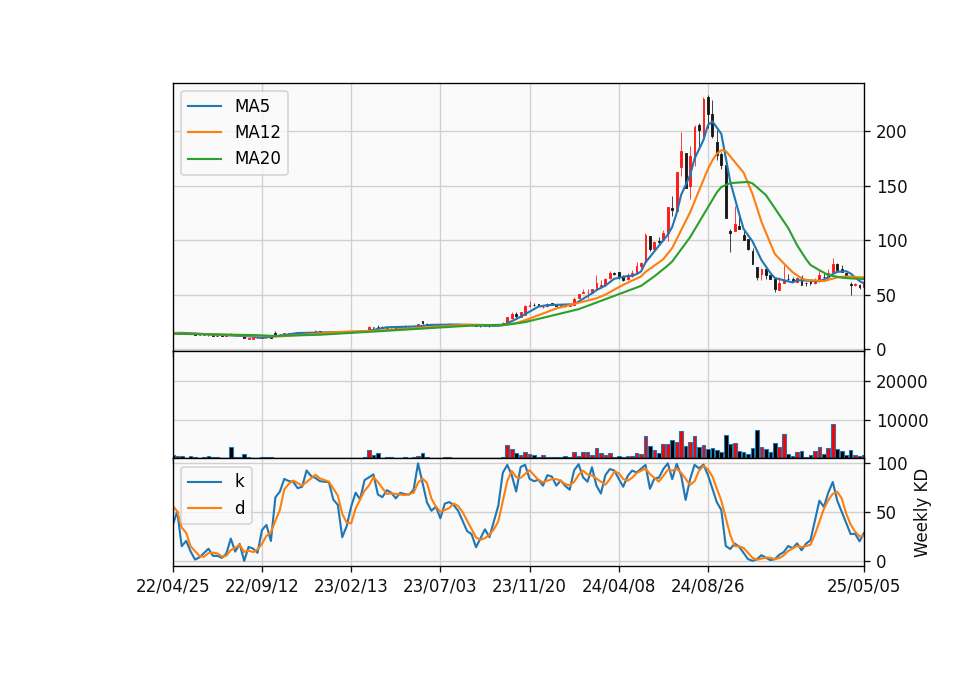960x690 pixels.
Task: Click the 22/04/25 date label
Action: click(173, 586)
